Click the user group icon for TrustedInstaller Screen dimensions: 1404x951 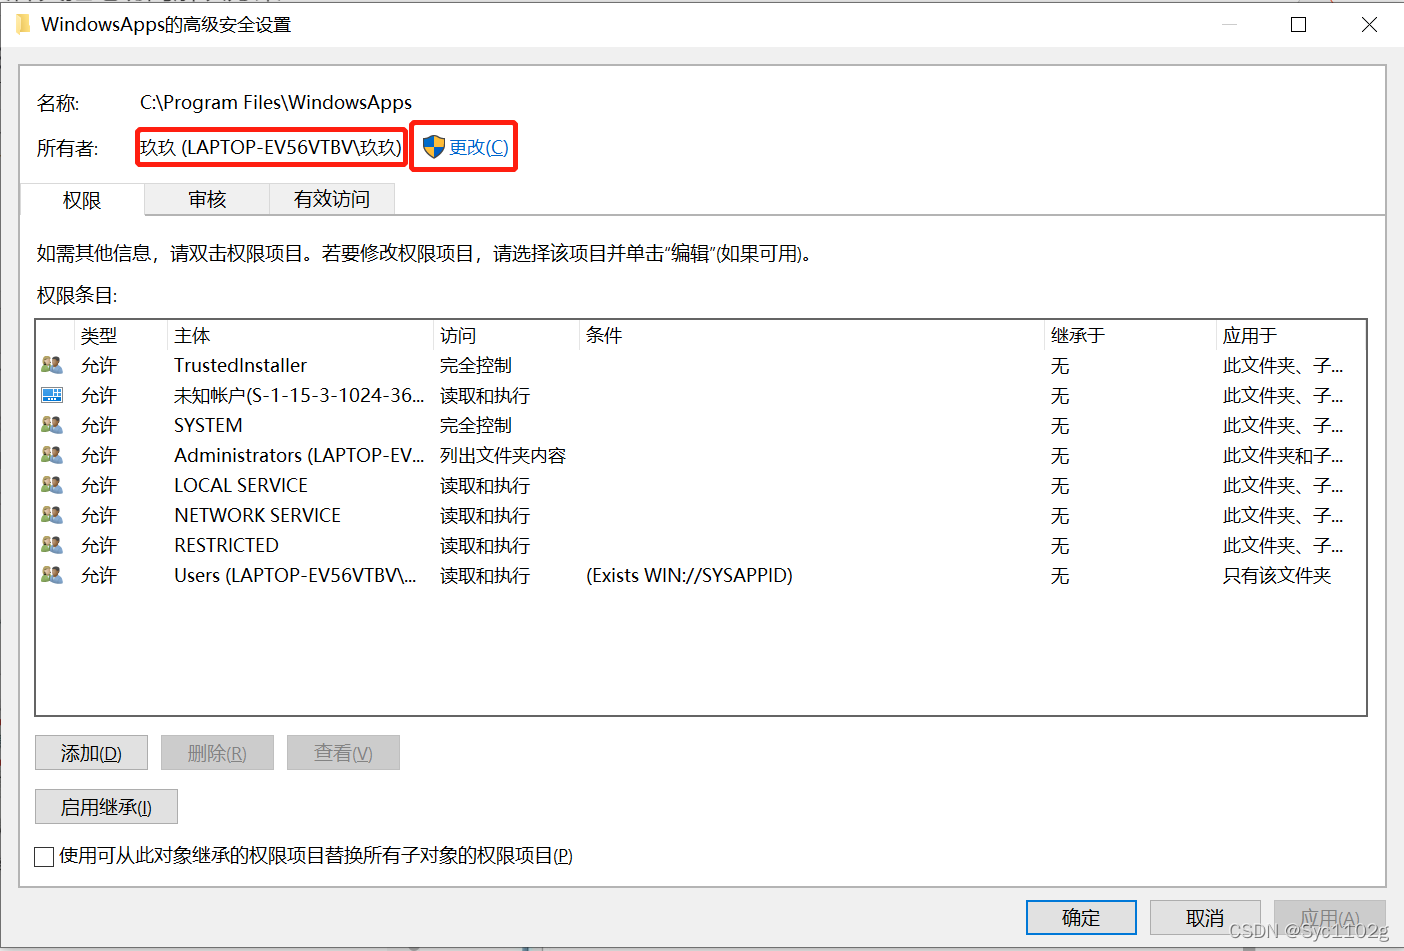(52, 365)
